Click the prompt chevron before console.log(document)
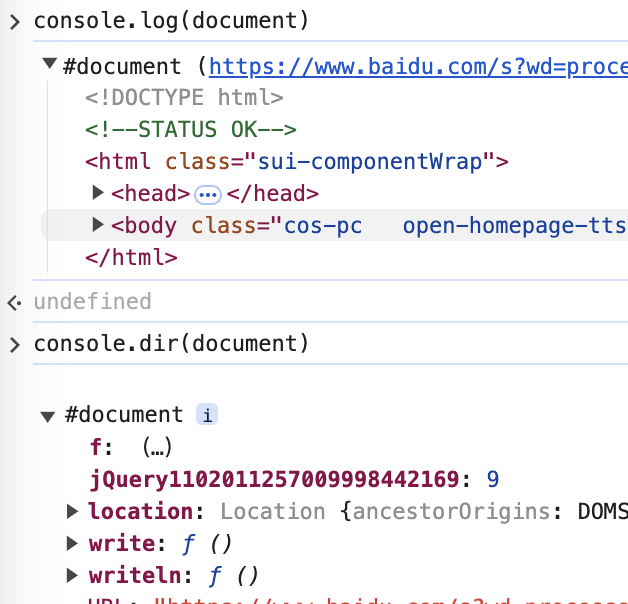 coord(13,22)
